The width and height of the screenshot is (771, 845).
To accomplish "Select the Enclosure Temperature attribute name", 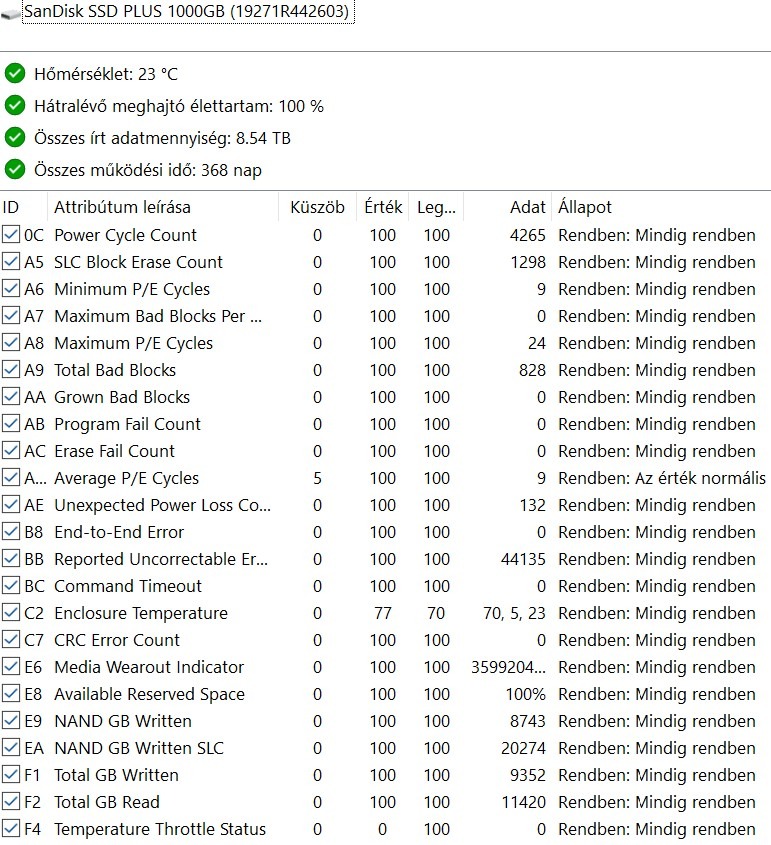I will (141, 613).
